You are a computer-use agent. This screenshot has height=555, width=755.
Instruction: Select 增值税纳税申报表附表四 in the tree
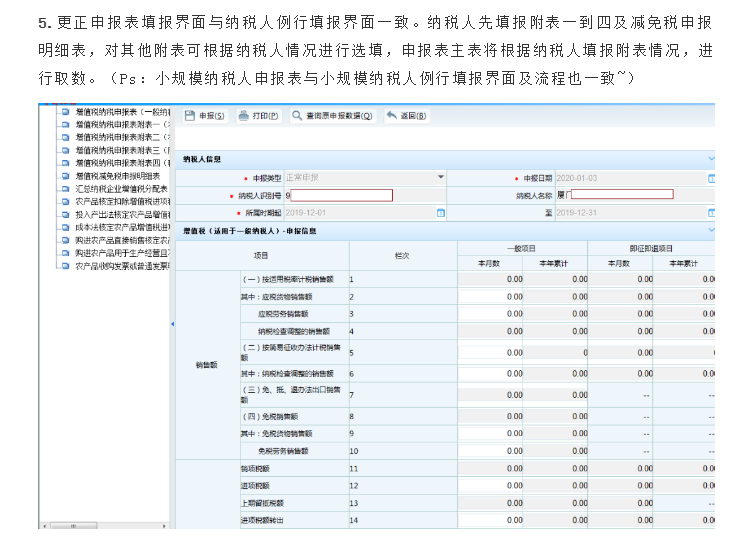pyautogui.click(x=122, y=163)
